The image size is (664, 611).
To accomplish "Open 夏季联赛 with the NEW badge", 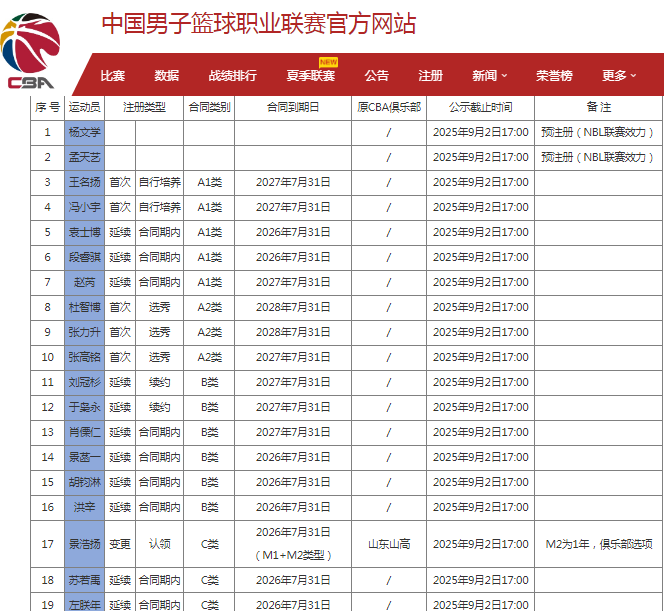I will pos(310,76).
